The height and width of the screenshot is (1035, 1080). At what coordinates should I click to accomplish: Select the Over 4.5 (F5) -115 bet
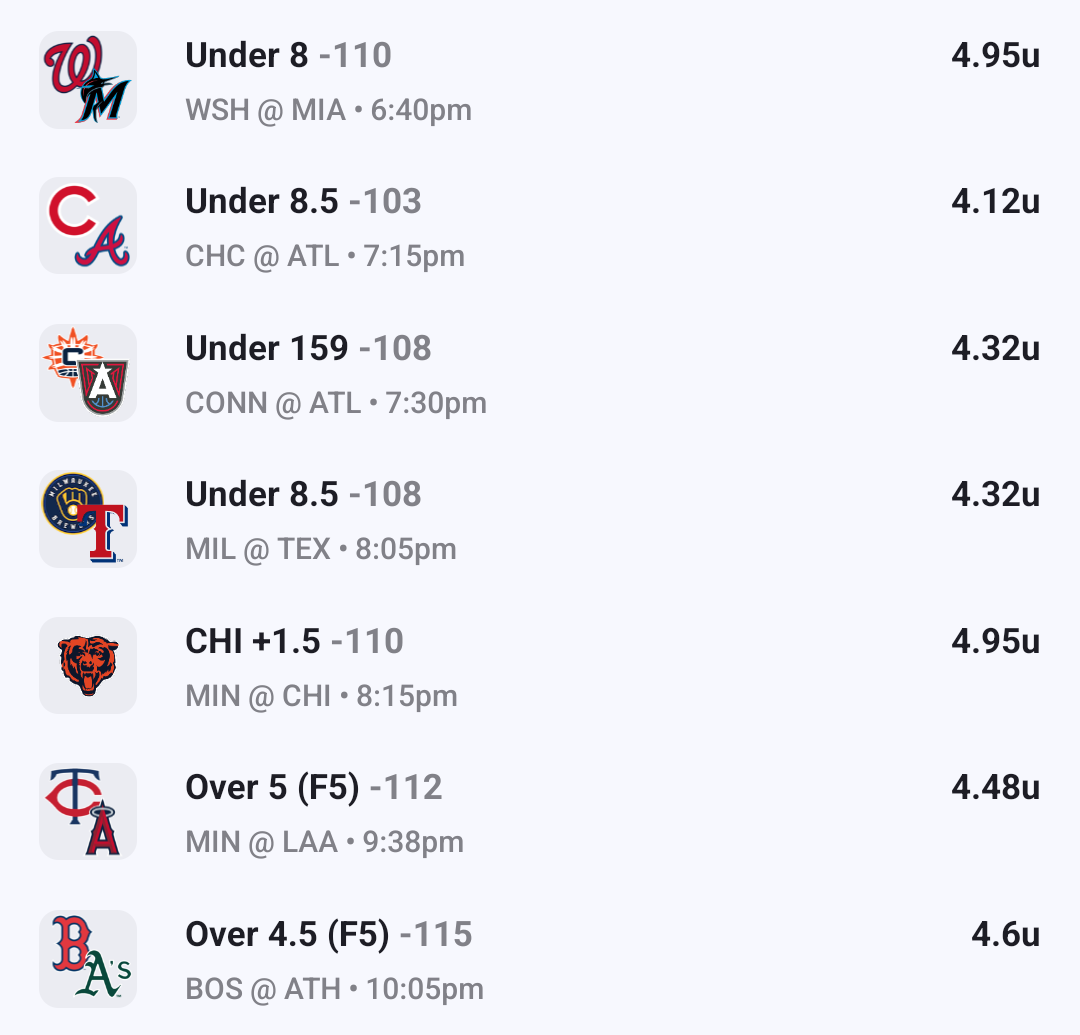[x=328, y=934]
